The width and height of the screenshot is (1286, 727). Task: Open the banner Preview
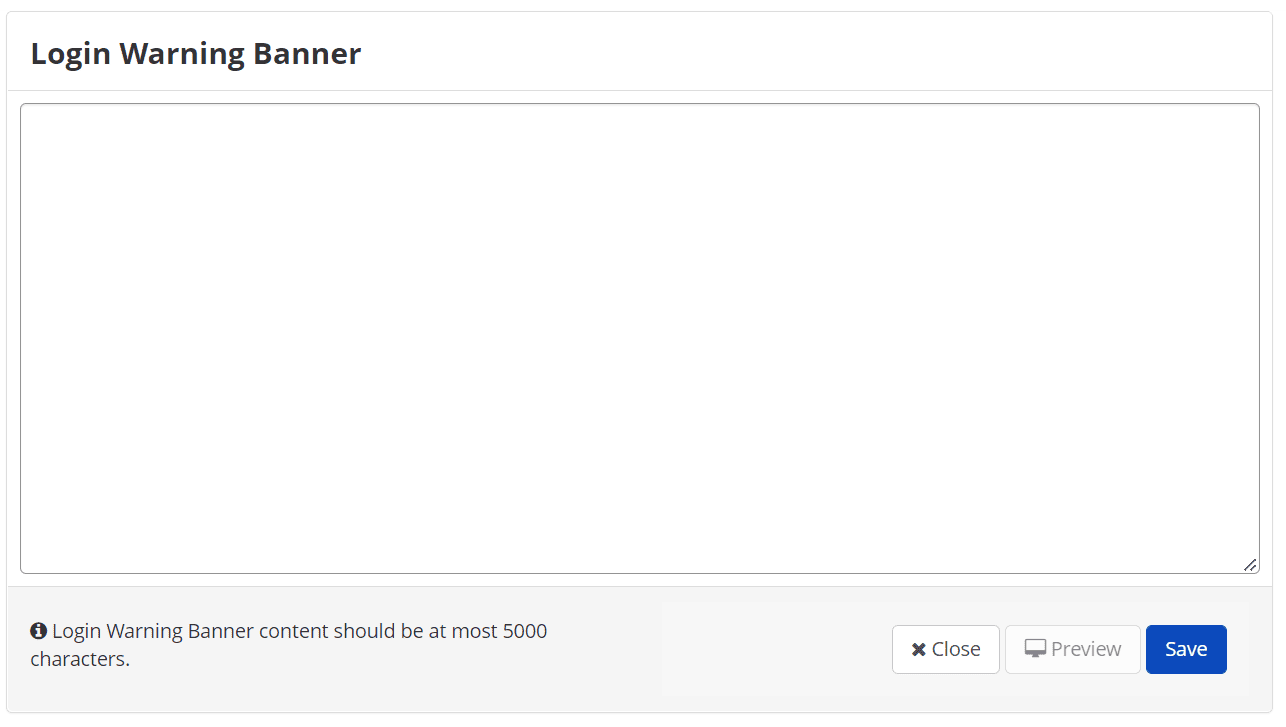(1072, 650)
